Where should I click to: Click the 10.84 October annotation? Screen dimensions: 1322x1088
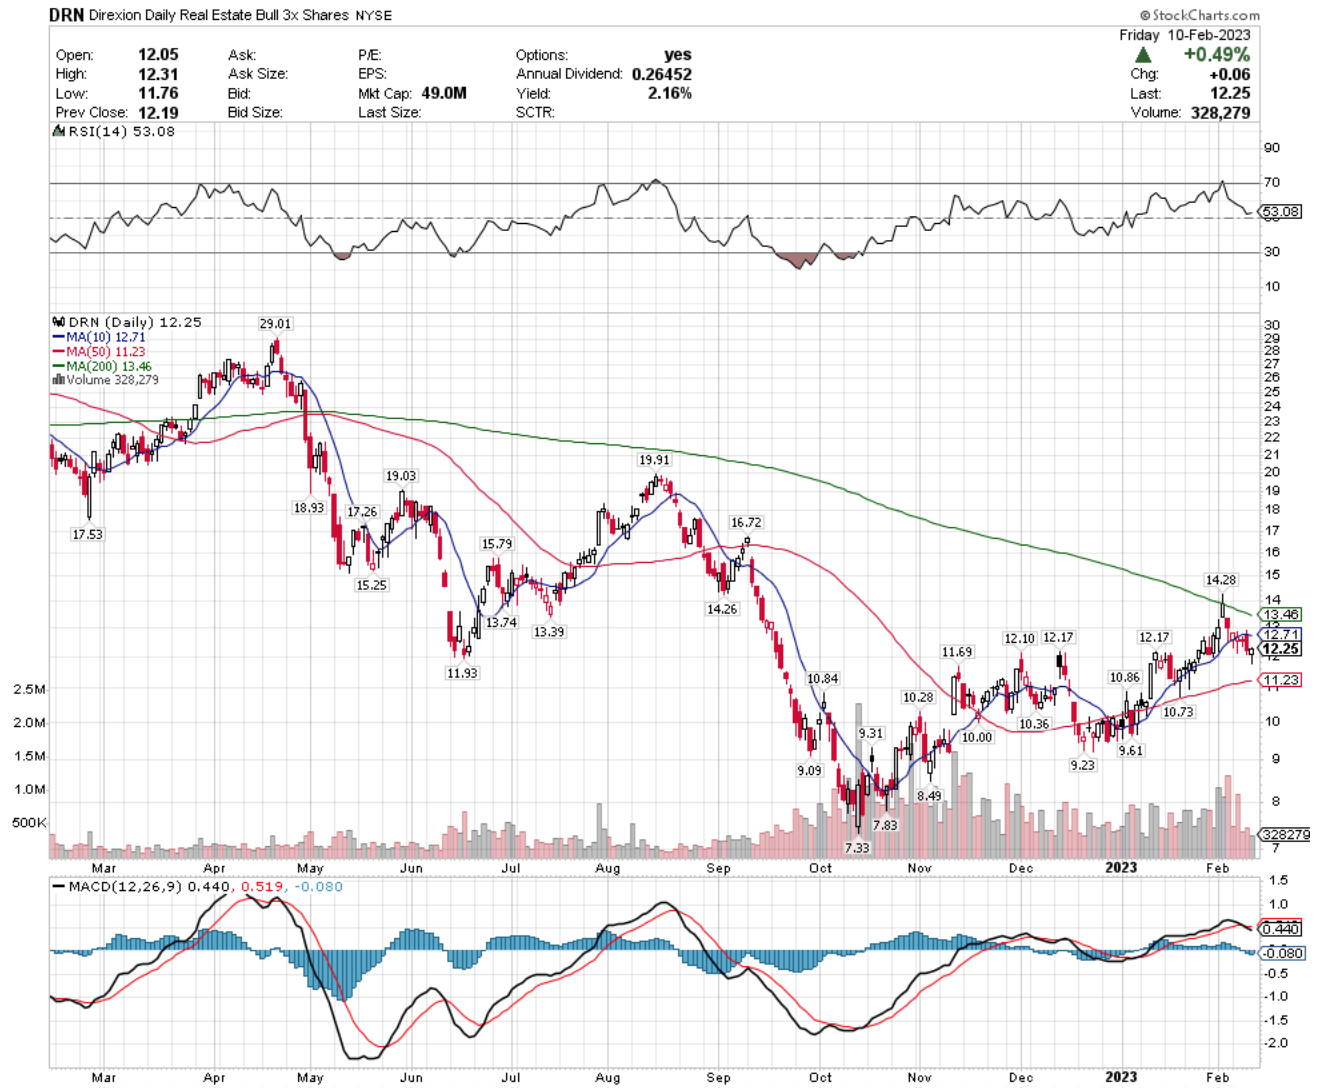pos(822,679)
